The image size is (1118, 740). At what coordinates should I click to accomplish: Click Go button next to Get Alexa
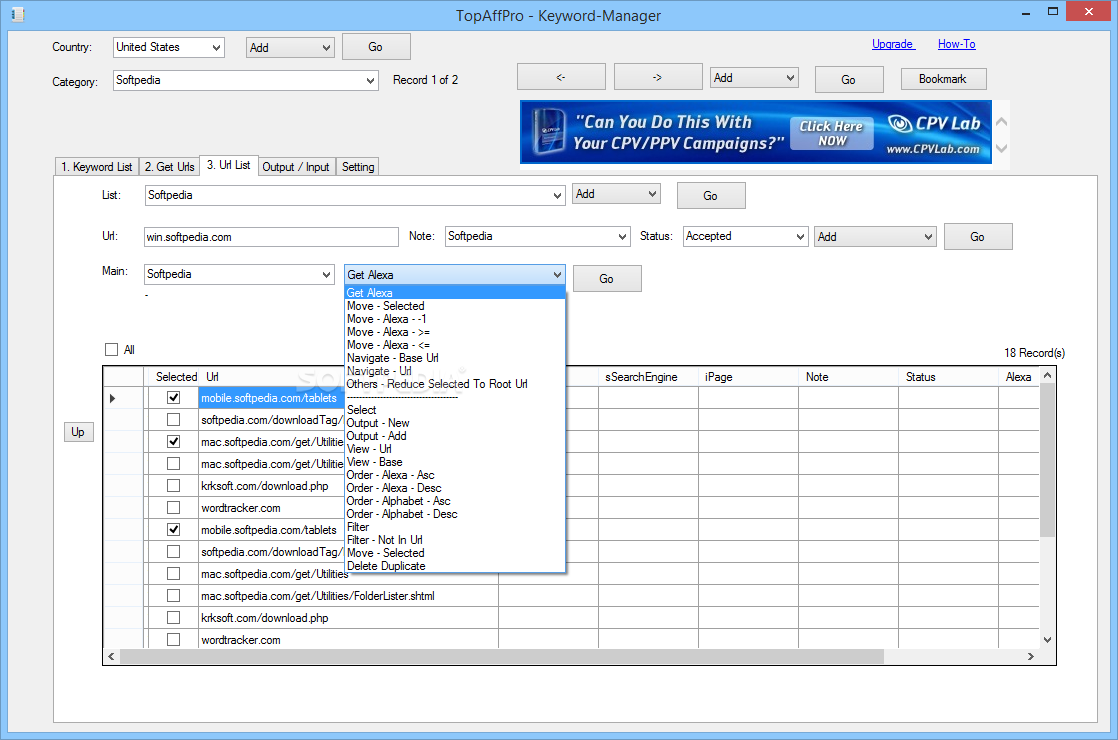[x=607, y=279]
